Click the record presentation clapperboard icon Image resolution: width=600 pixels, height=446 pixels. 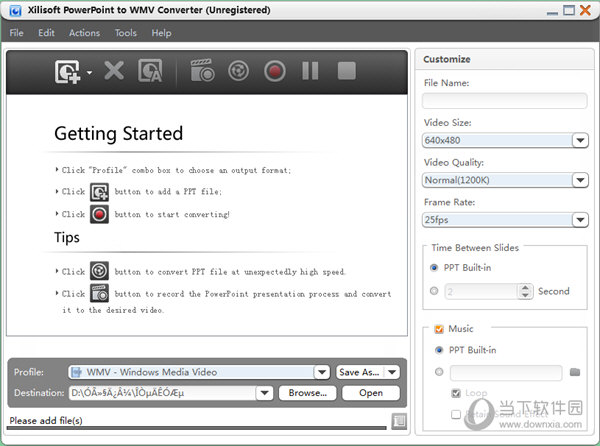click(x=203, y=71)
